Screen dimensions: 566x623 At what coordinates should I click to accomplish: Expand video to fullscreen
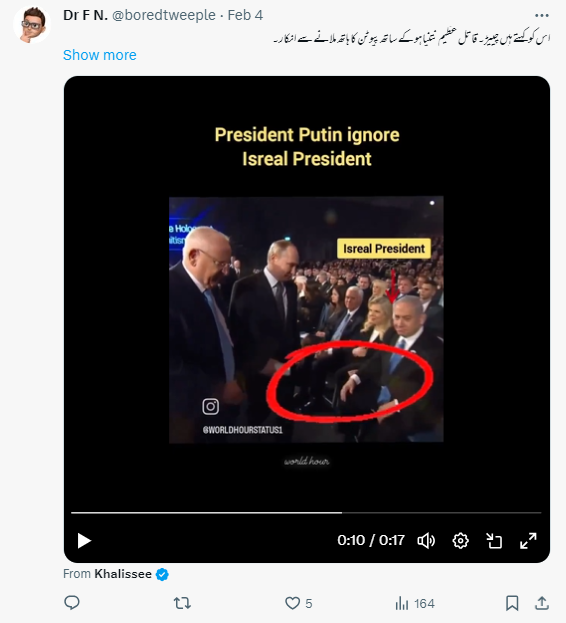tap(528, 541)
